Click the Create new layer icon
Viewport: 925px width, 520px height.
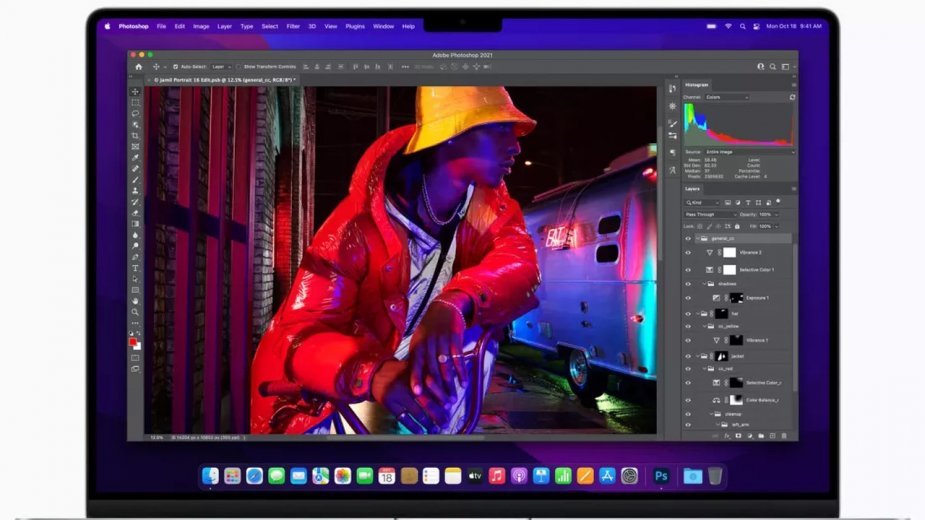coord(772,436)
